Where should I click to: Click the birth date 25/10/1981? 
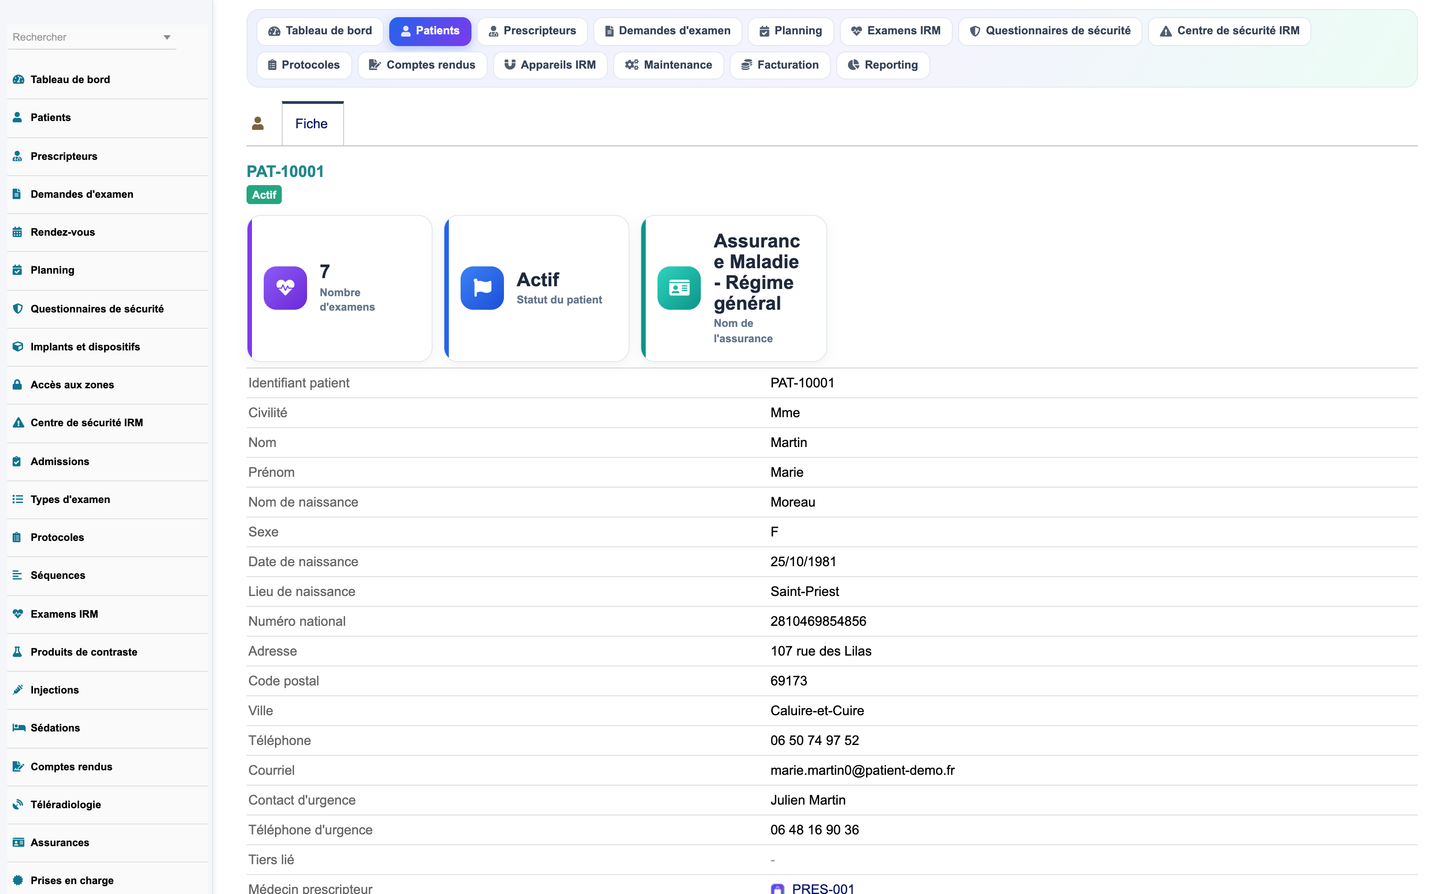point(804,562)
